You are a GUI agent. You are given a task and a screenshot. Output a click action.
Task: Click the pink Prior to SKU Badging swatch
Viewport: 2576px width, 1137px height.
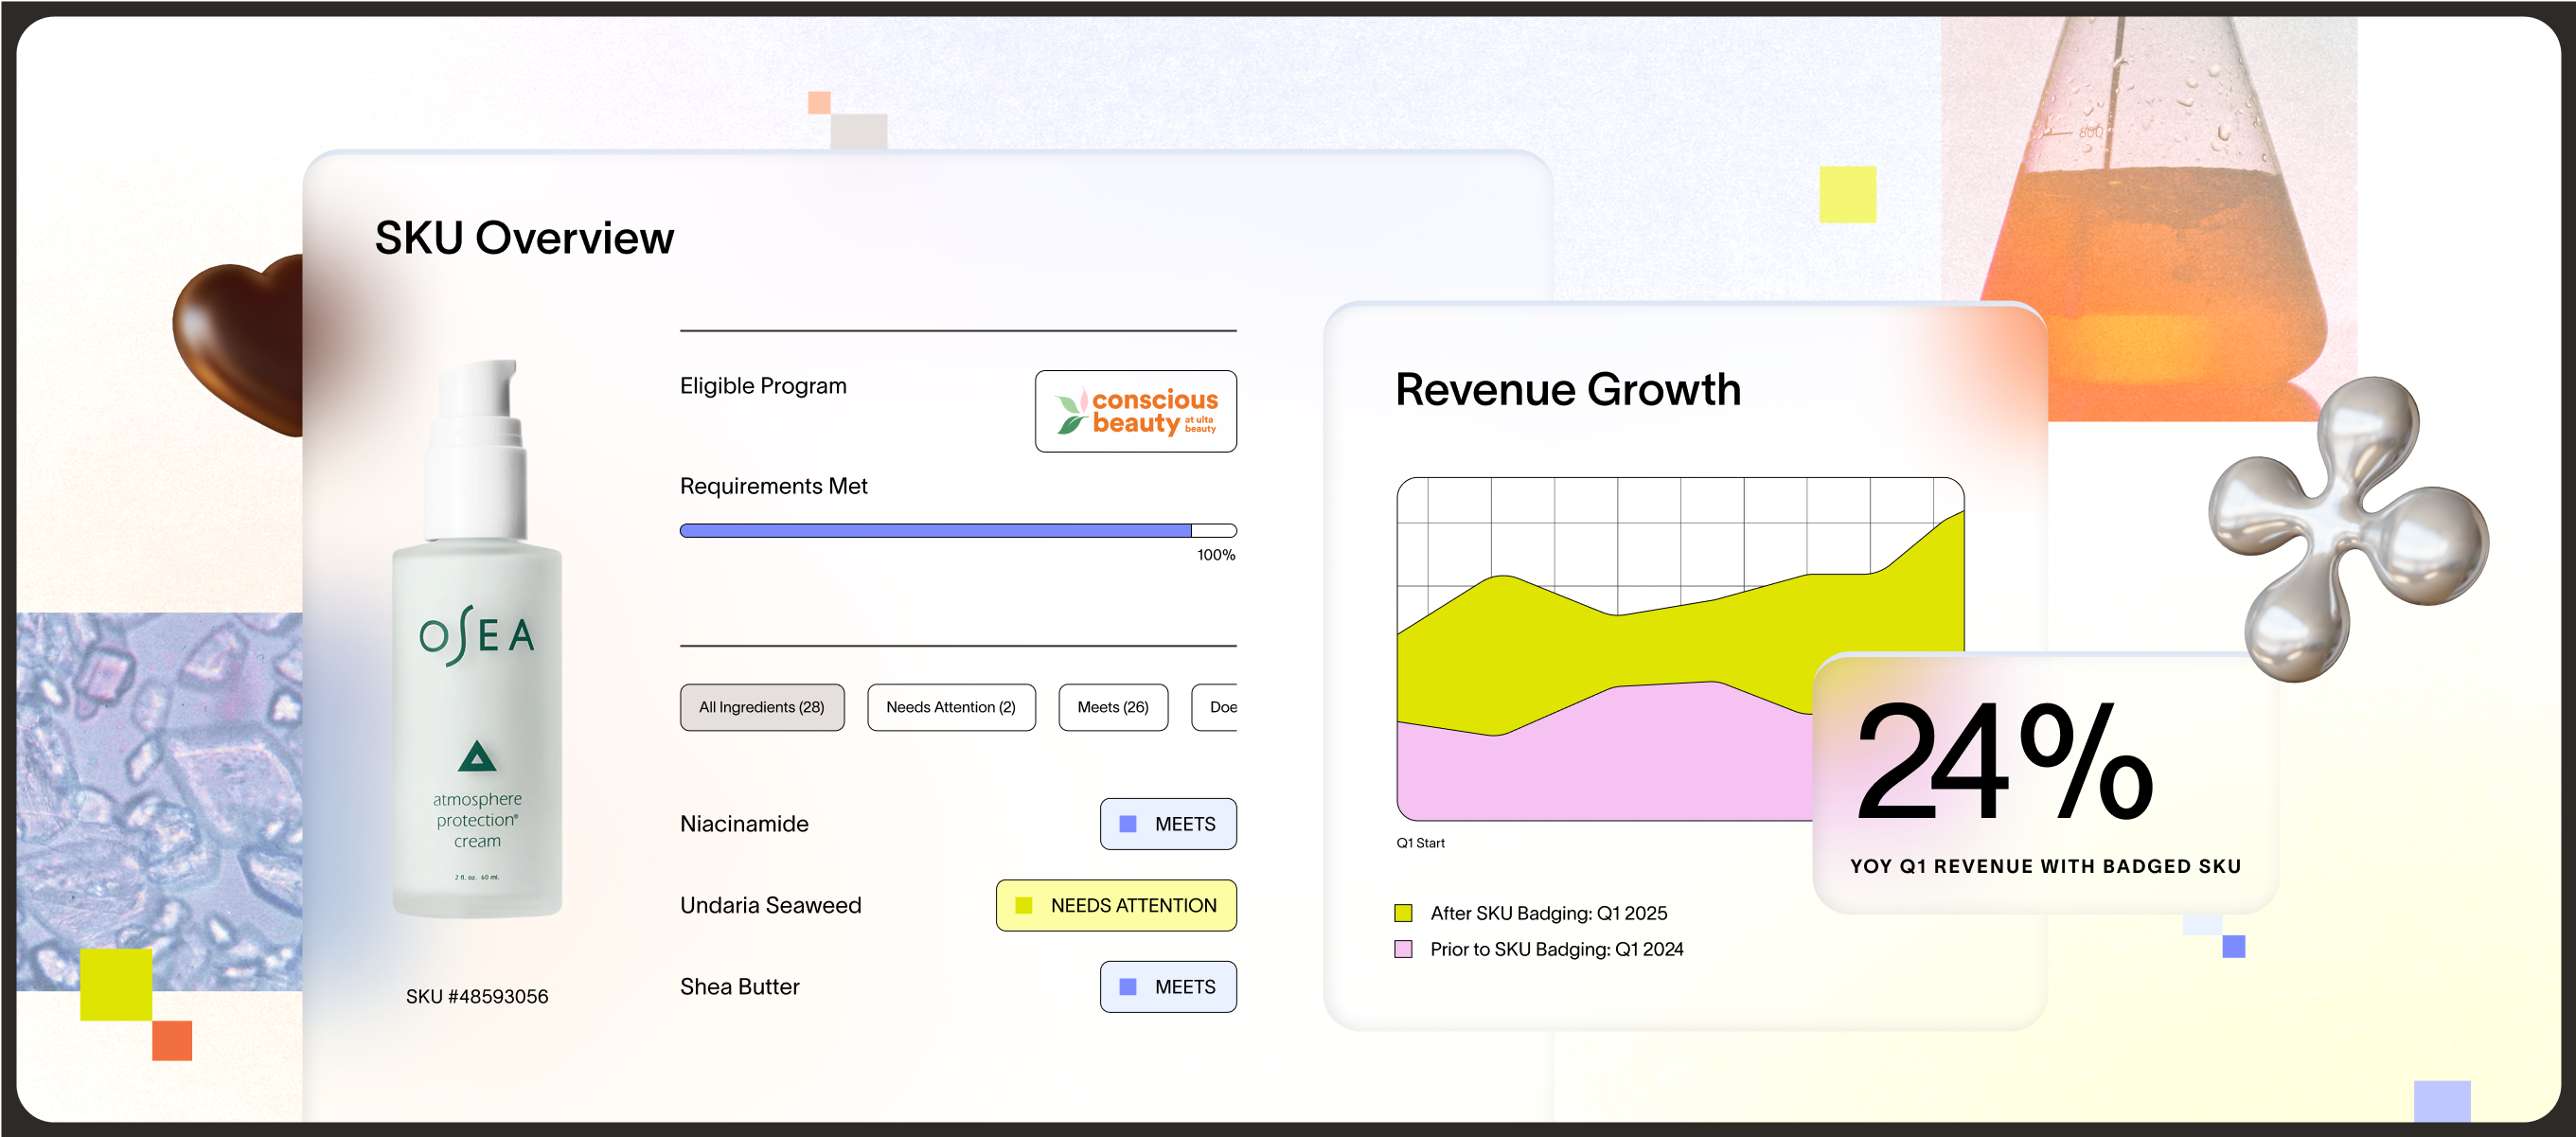[x=1404, y=949]
